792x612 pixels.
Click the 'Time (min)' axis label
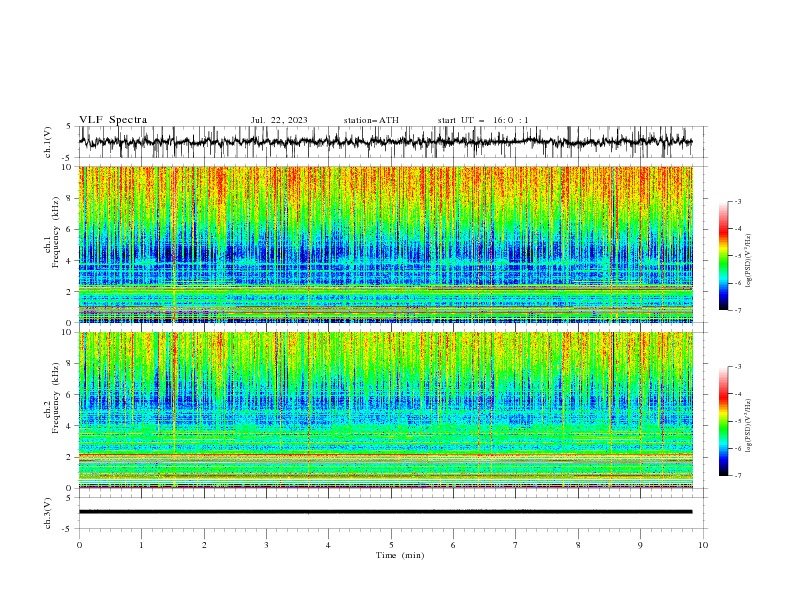400,555
